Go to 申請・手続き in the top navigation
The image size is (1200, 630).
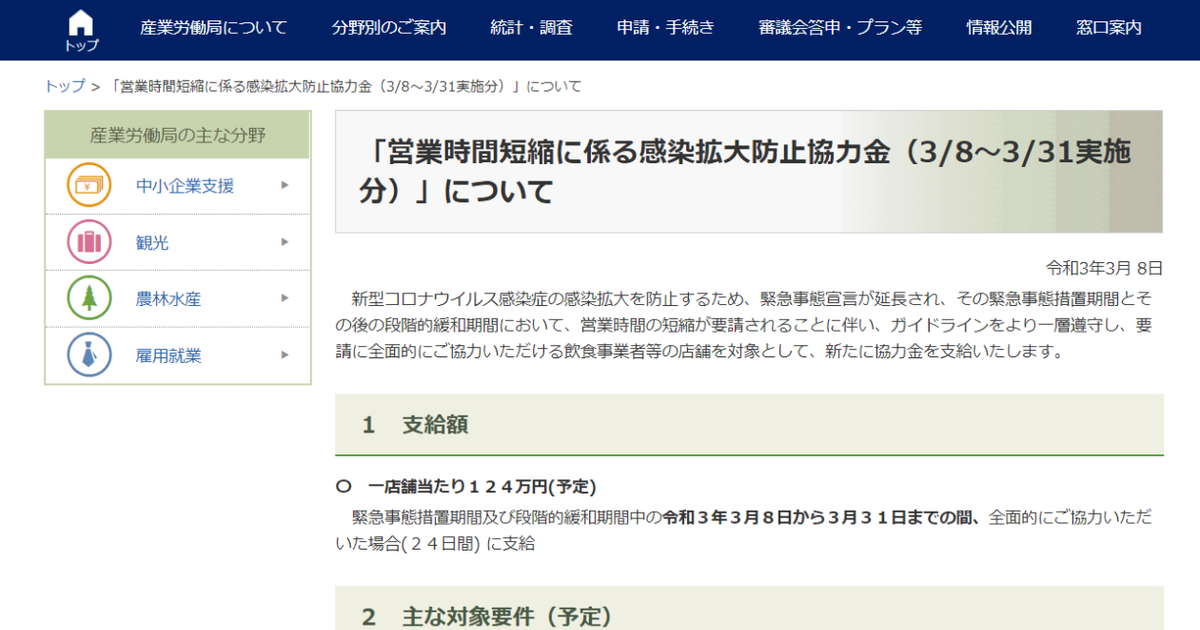point(665,28)
